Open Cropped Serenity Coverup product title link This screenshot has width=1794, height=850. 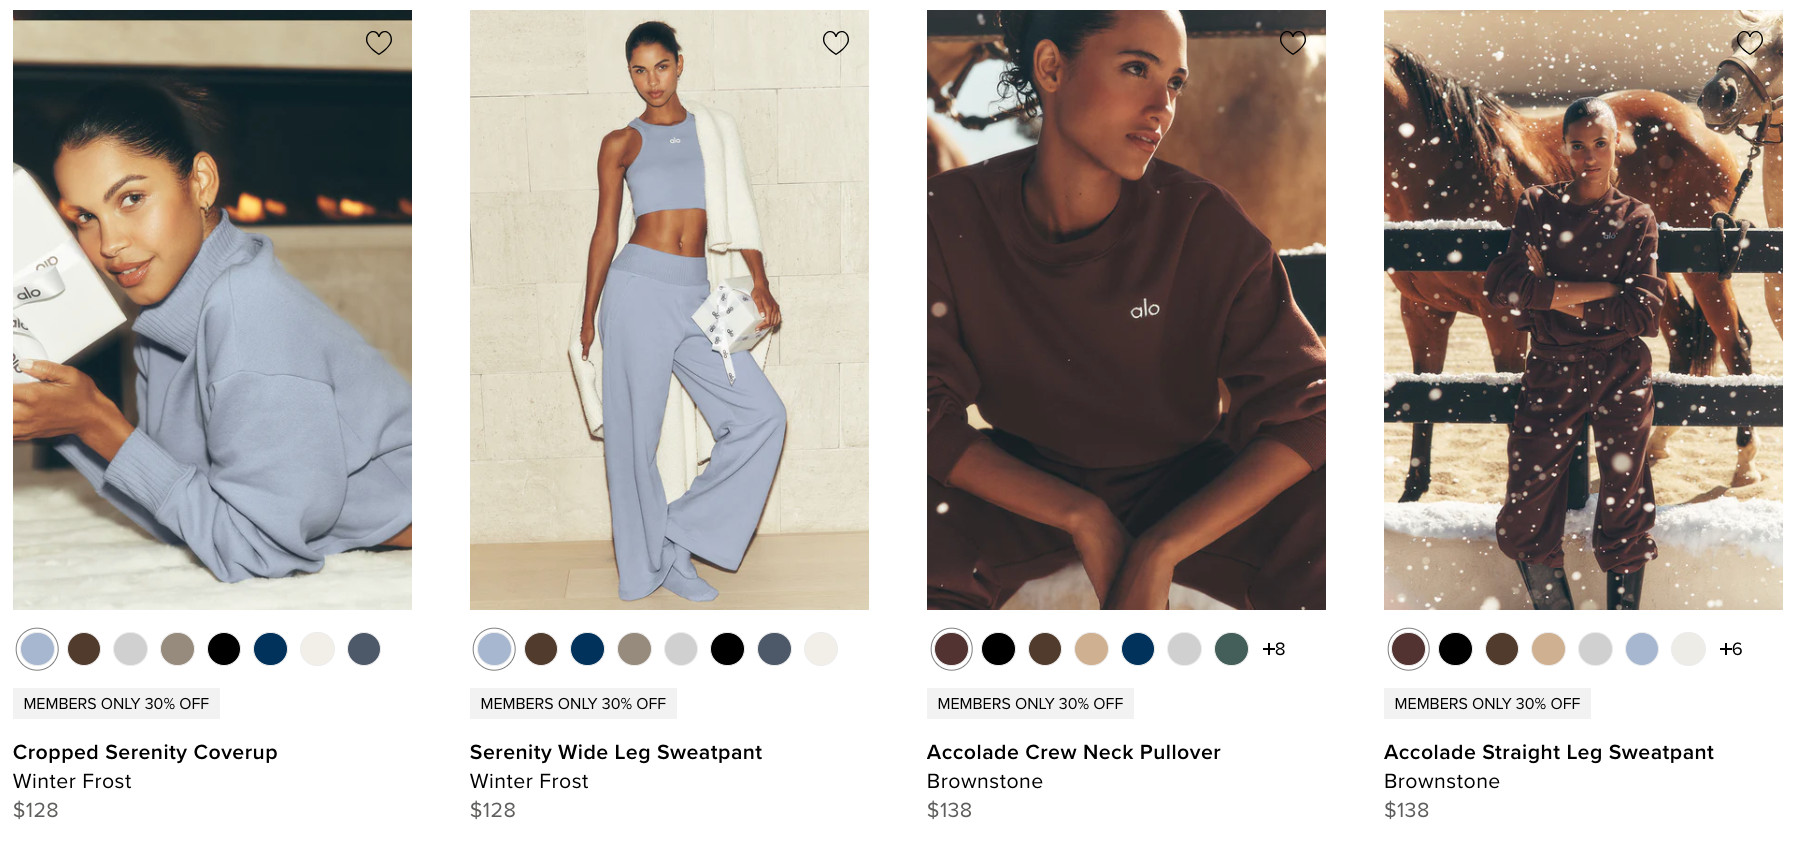point(145,752)
